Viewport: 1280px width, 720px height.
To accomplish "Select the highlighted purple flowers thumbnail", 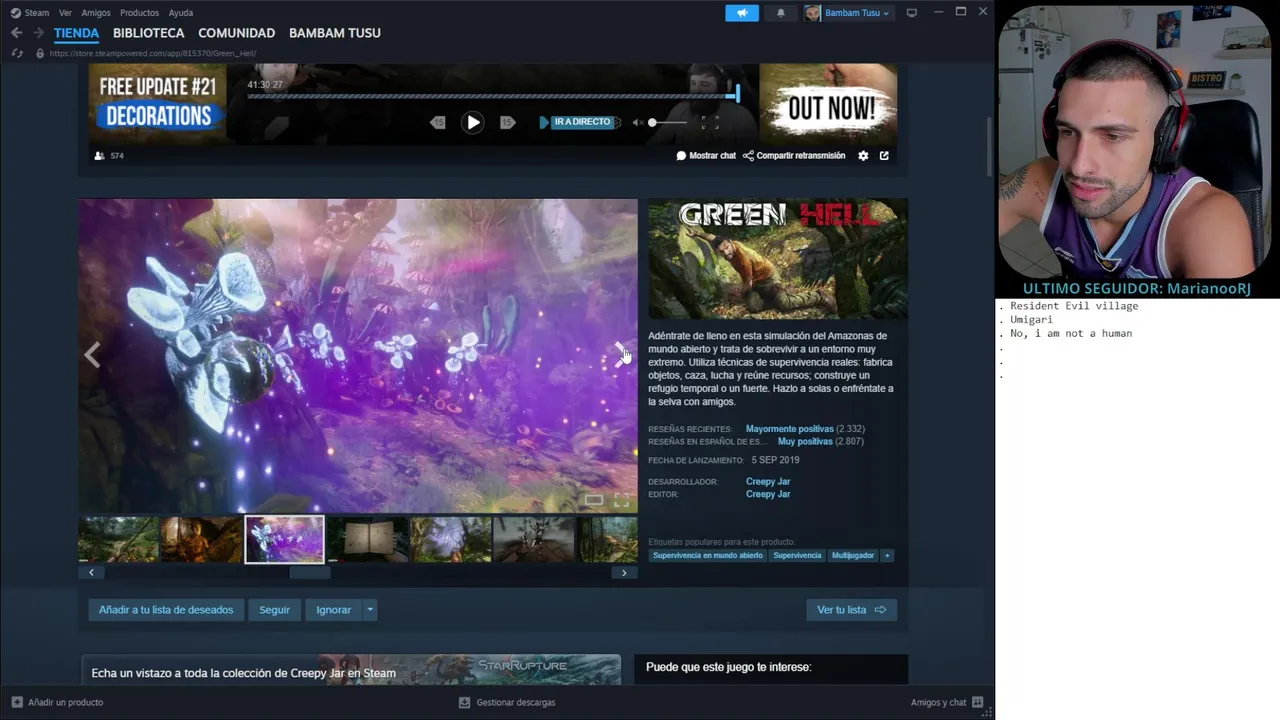I will (x=285, y=539).
